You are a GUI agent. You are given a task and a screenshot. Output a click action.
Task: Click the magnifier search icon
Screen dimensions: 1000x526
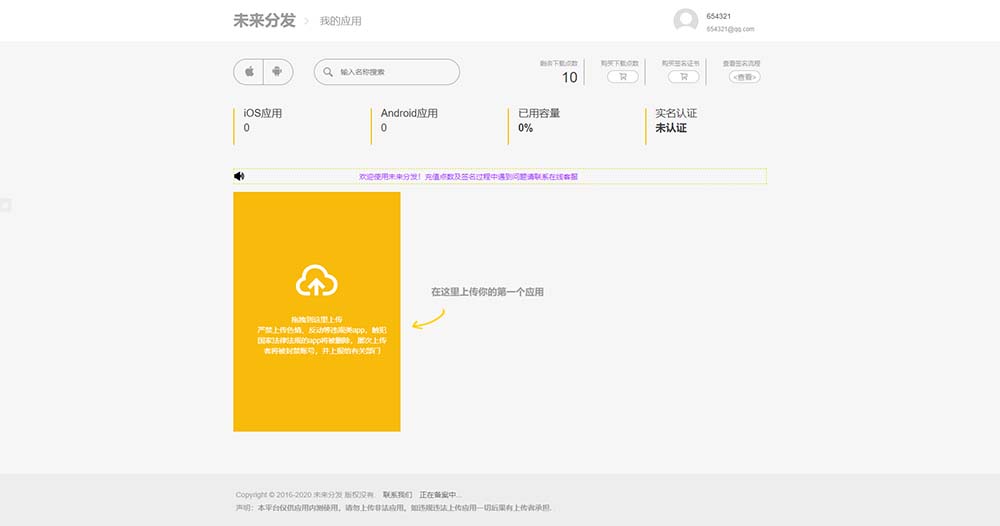tap(328, 72)
